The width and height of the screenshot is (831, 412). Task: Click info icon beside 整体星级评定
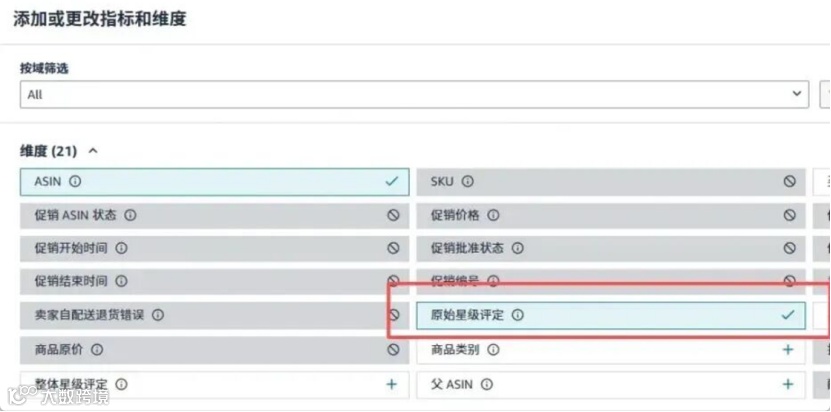(x=121, y=384)
